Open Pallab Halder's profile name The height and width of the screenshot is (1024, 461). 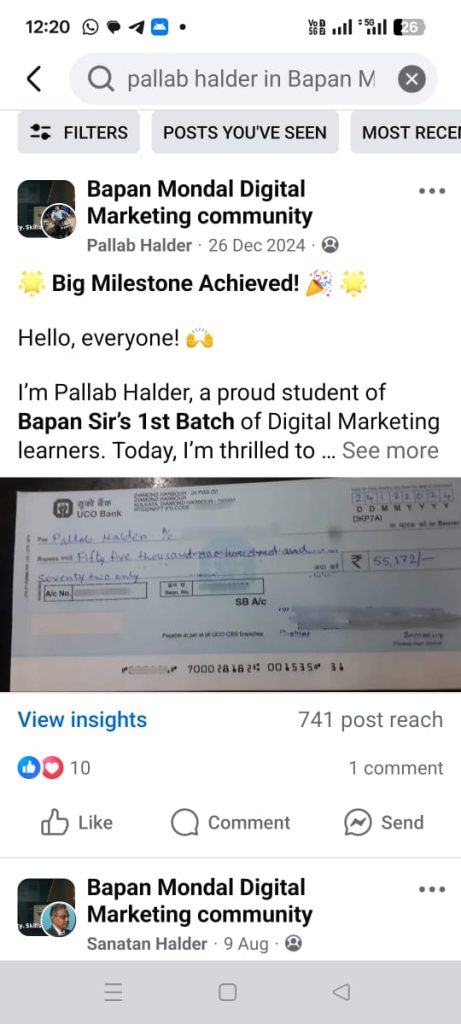pos(140,246)
